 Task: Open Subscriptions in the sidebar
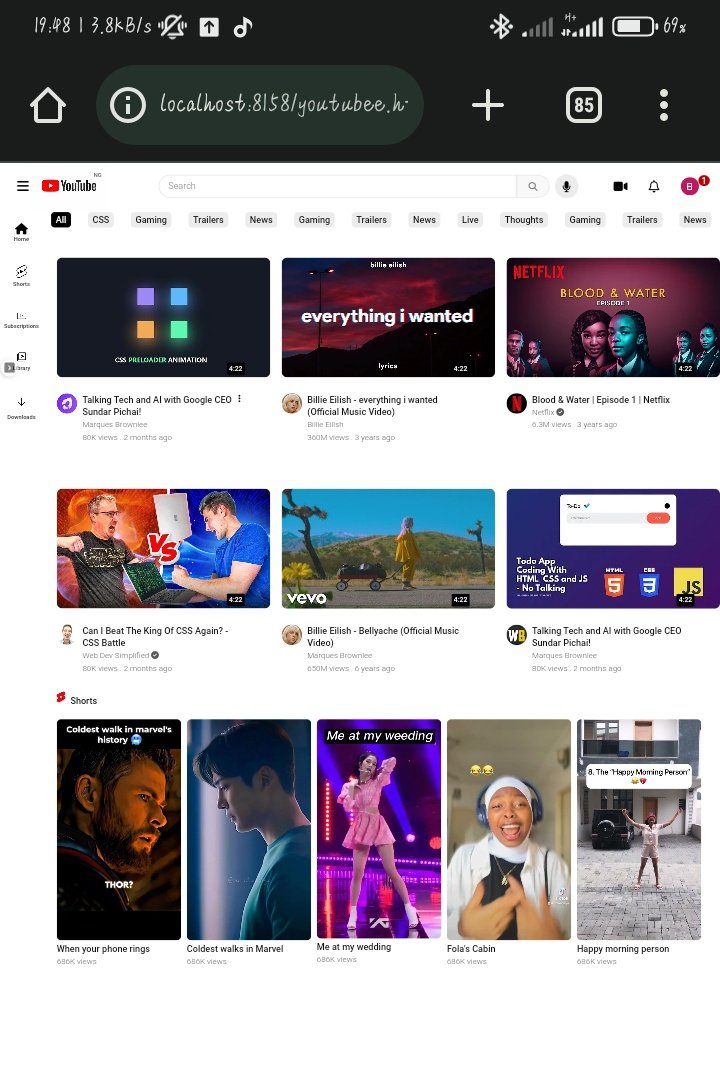coord(21,320)
